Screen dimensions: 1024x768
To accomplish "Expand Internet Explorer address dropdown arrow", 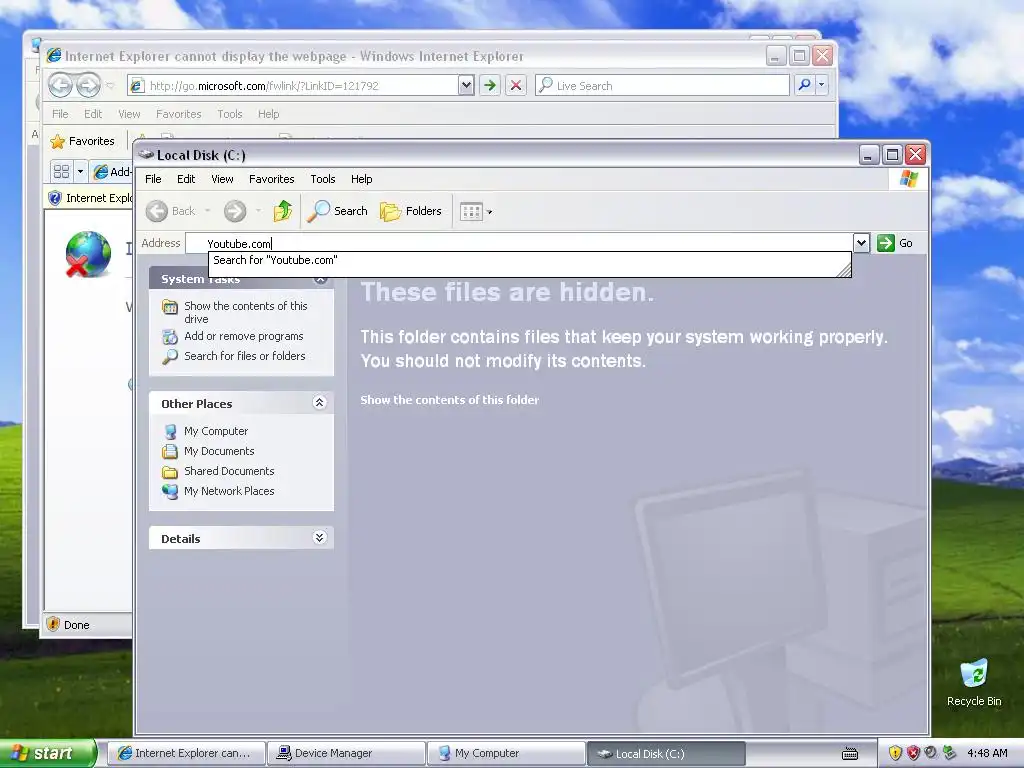I will (466, 86).
